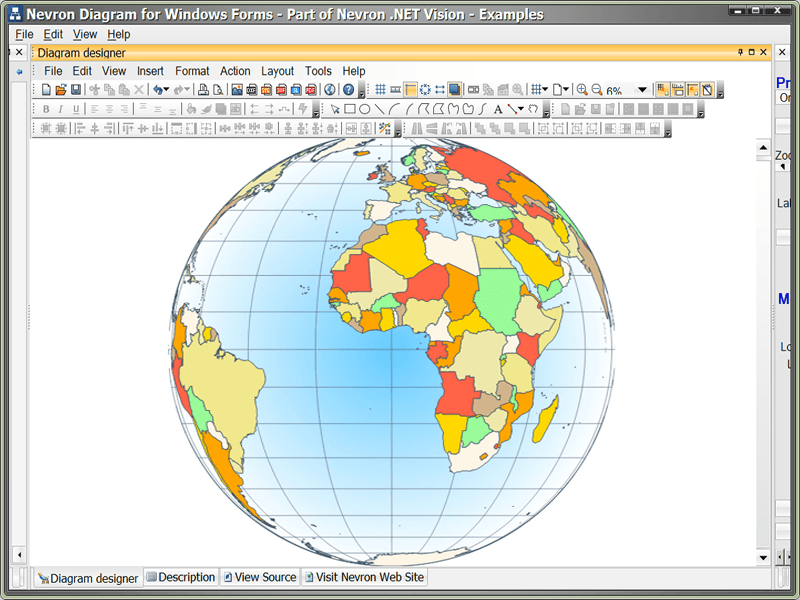Image resolution: width=800 pixels, height=600 pixels.
Task: Open the Insert menu in Diagram designer
Action: tap(150, 71)
